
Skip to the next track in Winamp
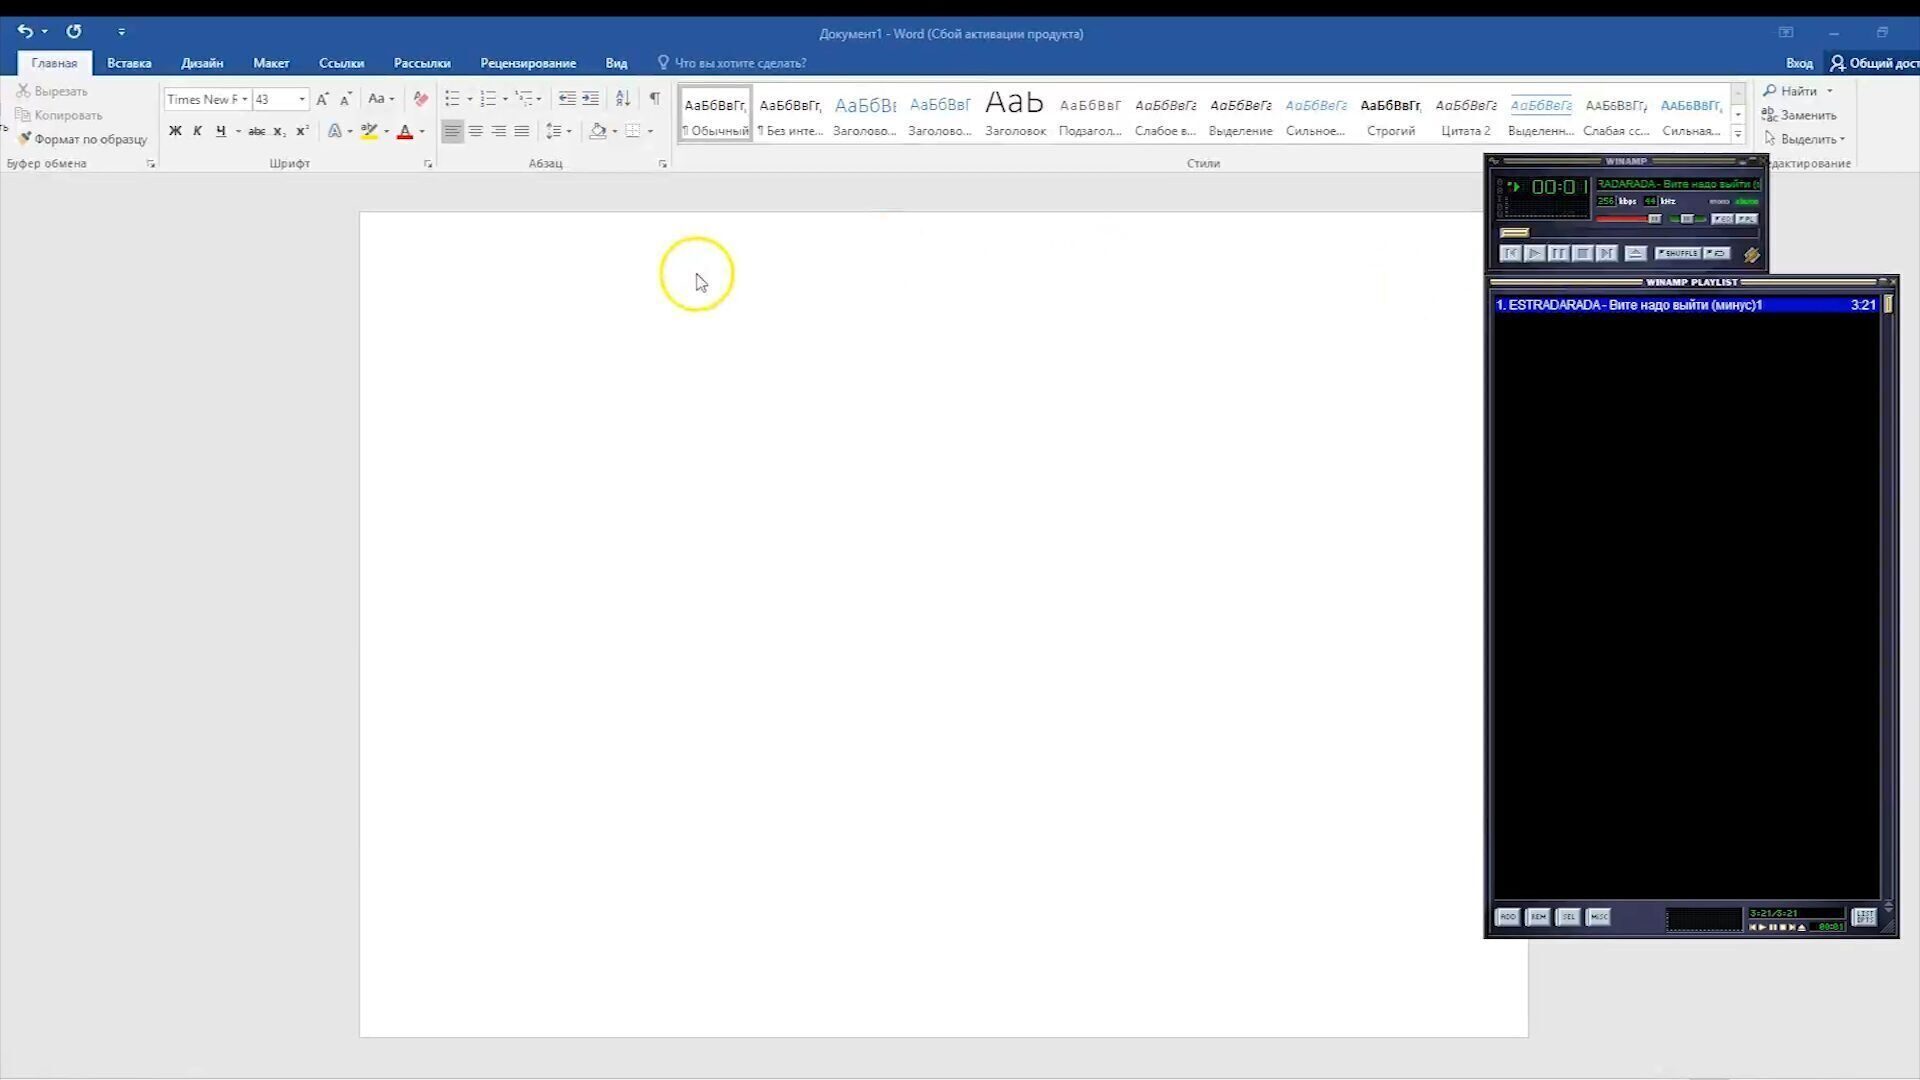point(1606,254)
